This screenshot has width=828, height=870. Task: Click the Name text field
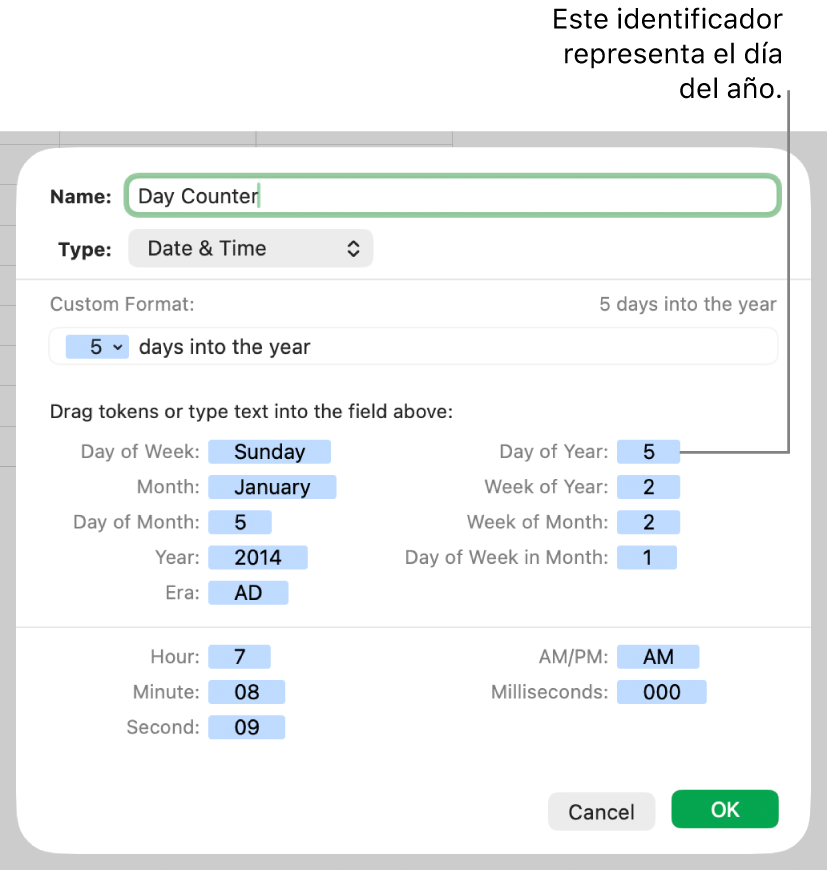click(452, 196)
